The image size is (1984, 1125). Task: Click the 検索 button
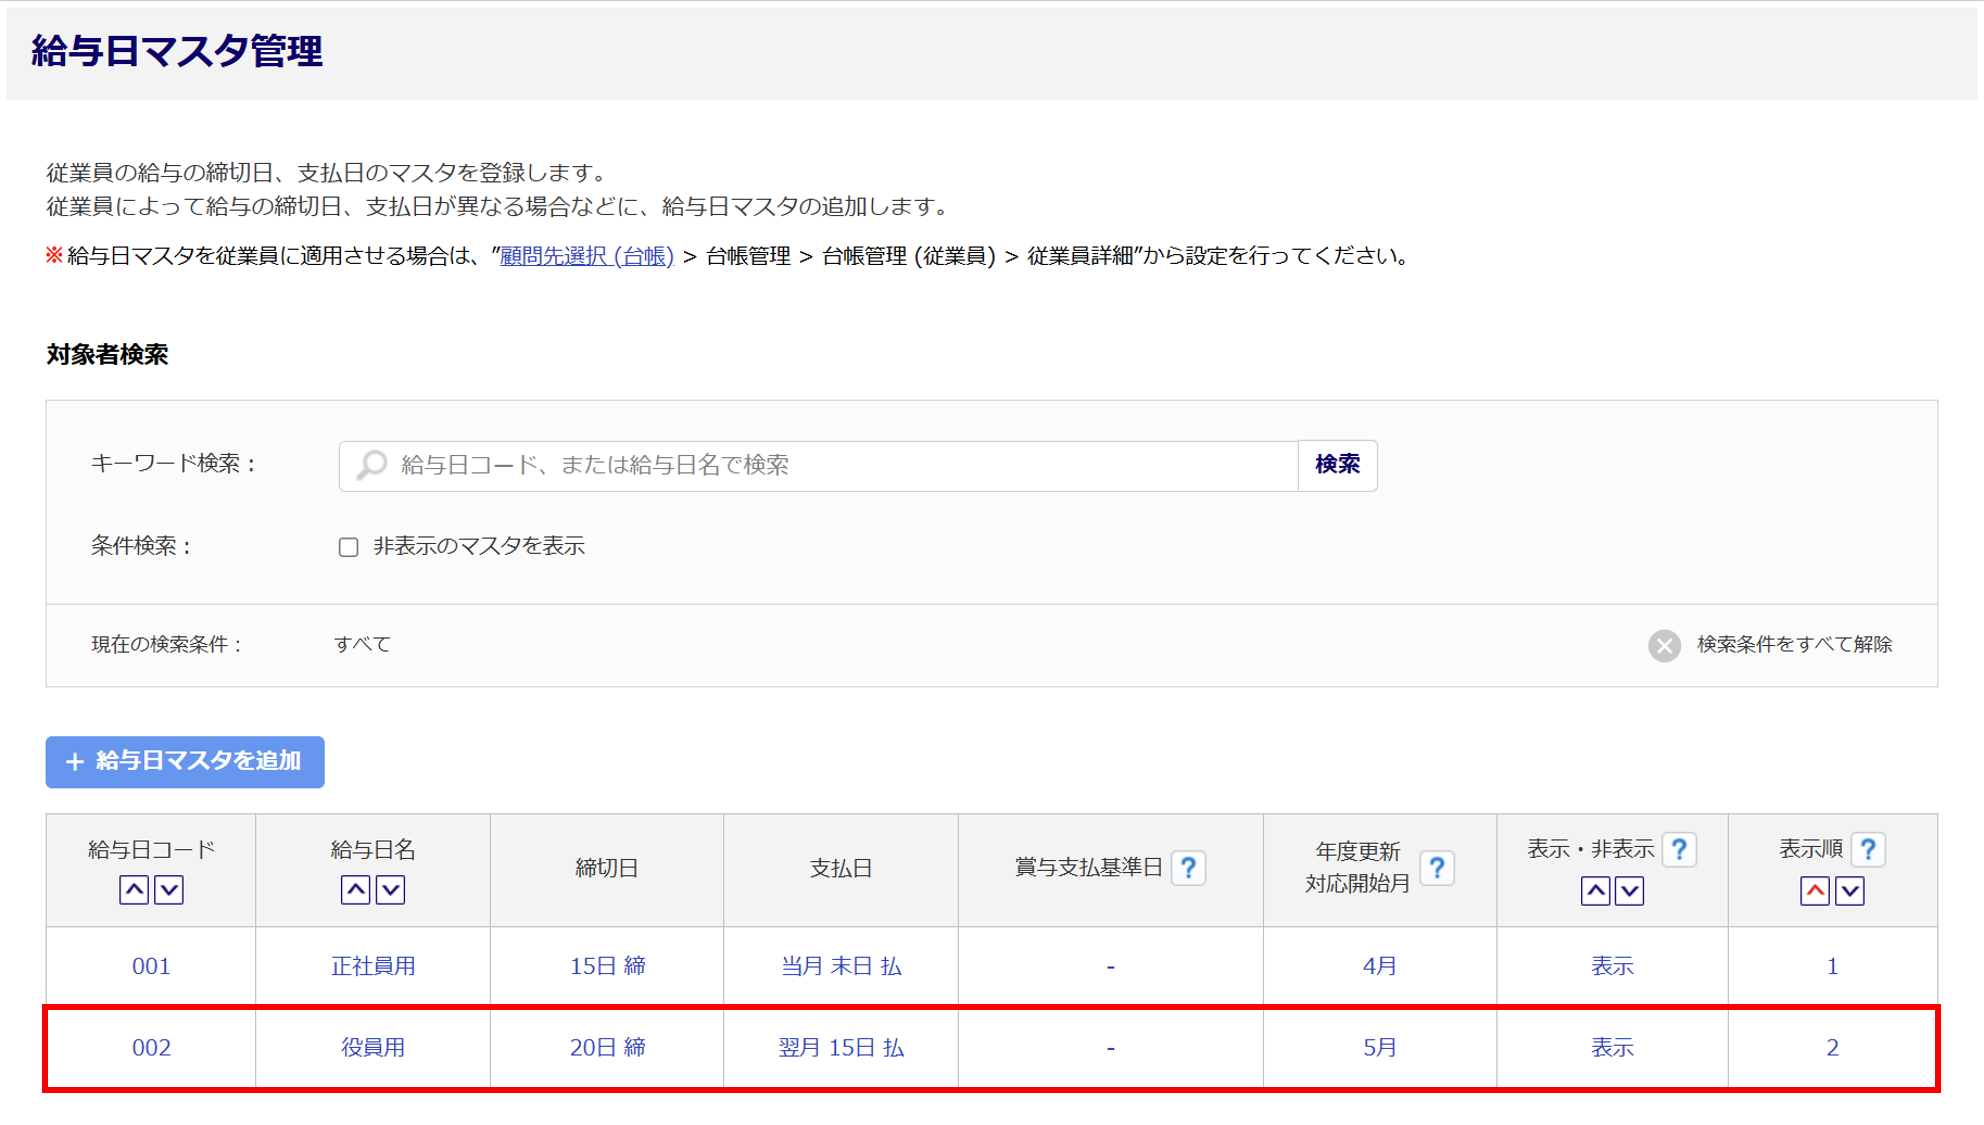1337,465
